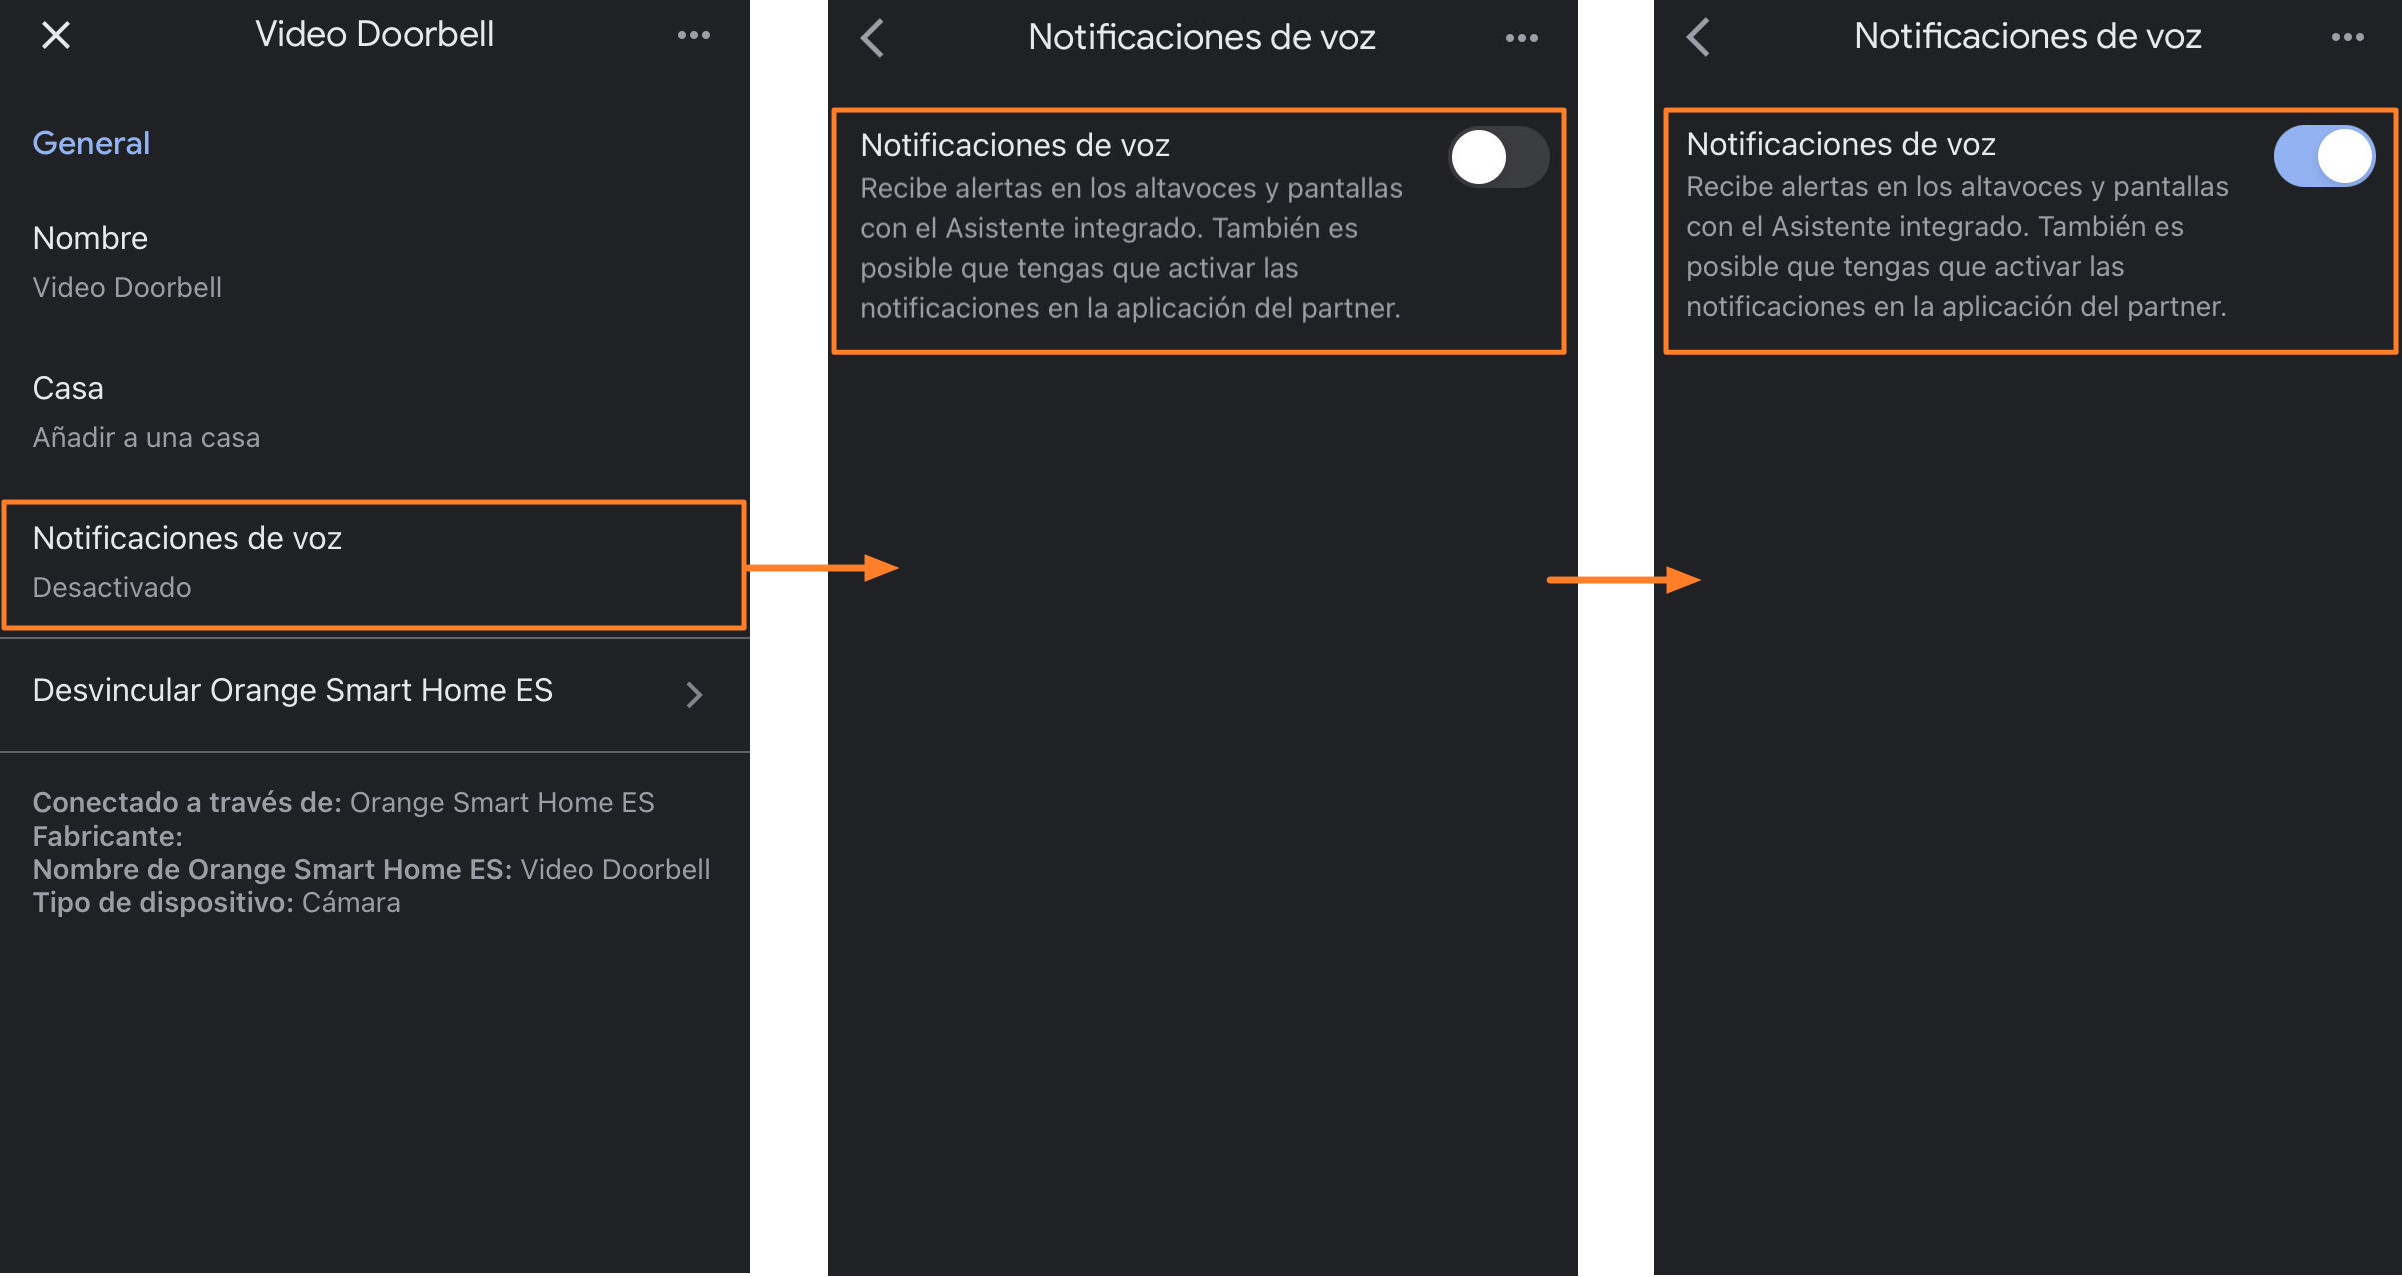Disable the blue Notificaciones de voz toggle
The width and height of the screenshot is (2402, 1277).
click(2324, 156)
